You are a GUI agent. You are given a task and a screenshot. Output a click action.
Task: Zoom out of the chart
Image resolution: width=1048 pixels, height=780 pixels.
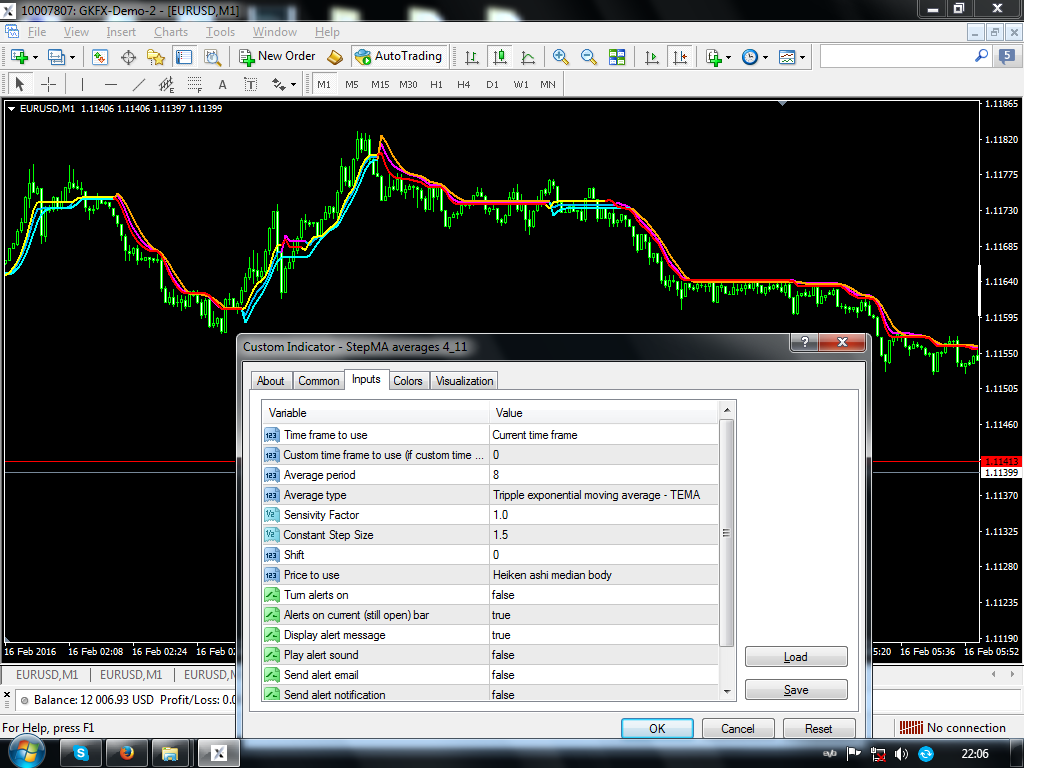(x=588, y=57)
